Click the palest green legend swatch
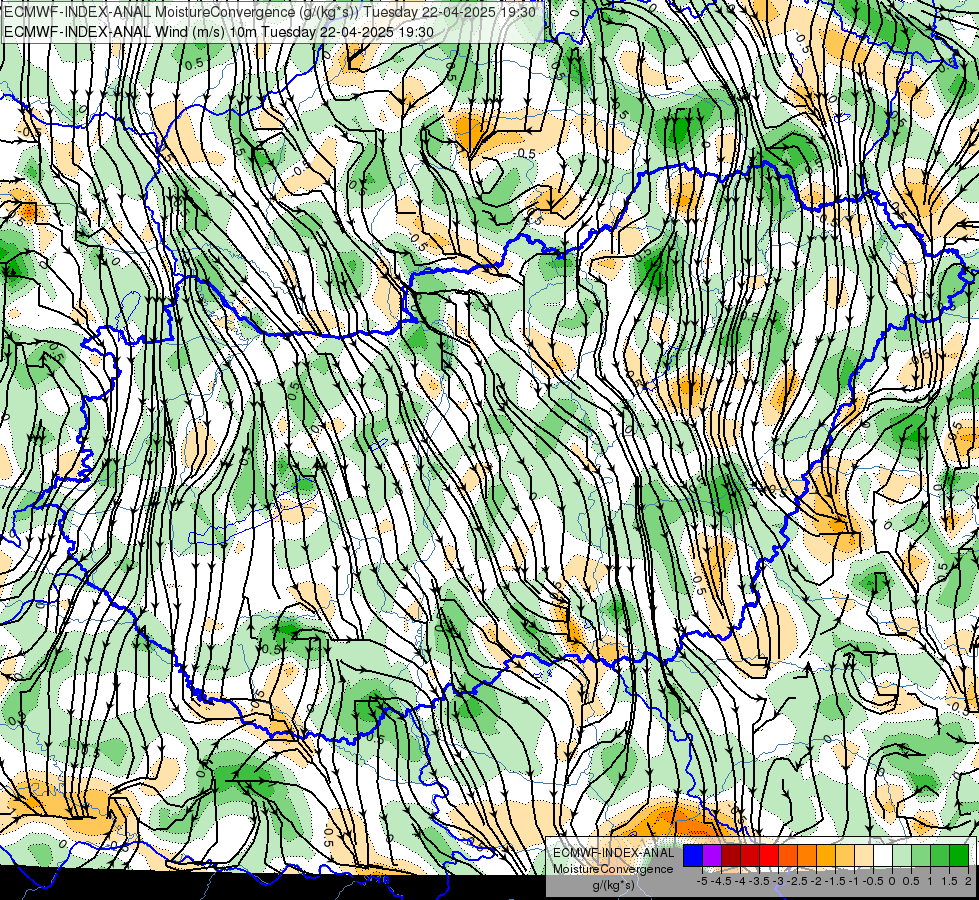The height and width of the screenshot is (900, 979). pyautogui.click(x=902, y=856)
